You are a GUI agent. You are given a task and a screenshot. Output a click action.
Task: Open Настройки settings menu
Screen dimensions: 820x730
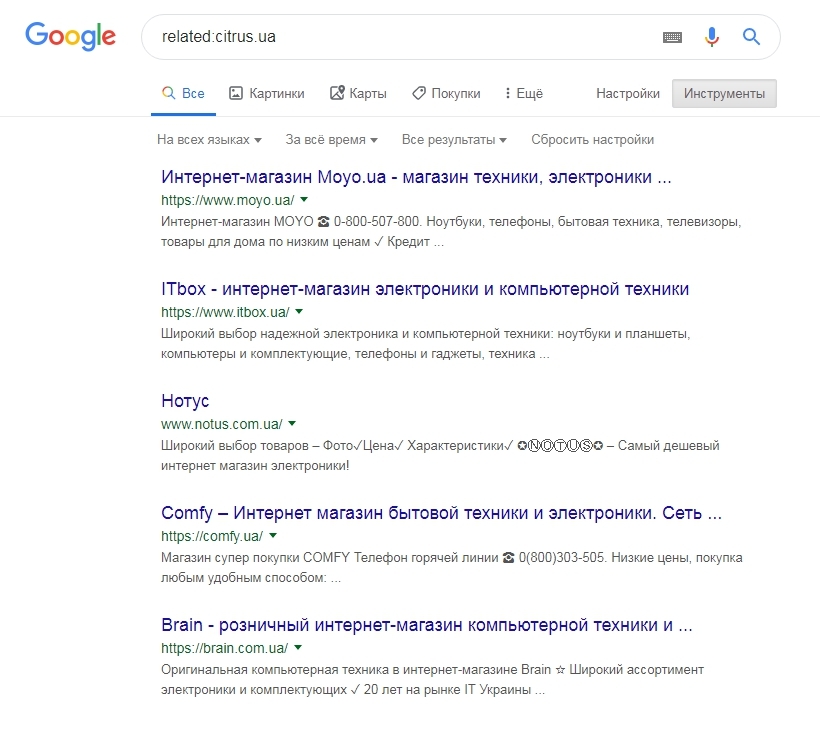point(628,94)
